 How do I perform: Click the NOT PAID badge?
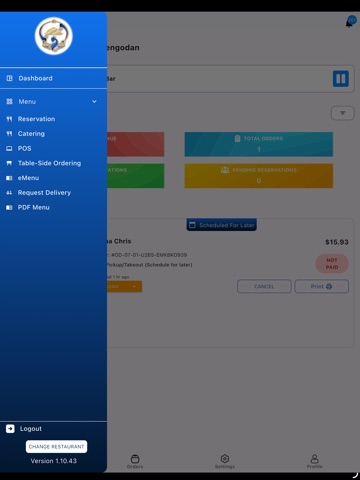(x=332, y=264)
